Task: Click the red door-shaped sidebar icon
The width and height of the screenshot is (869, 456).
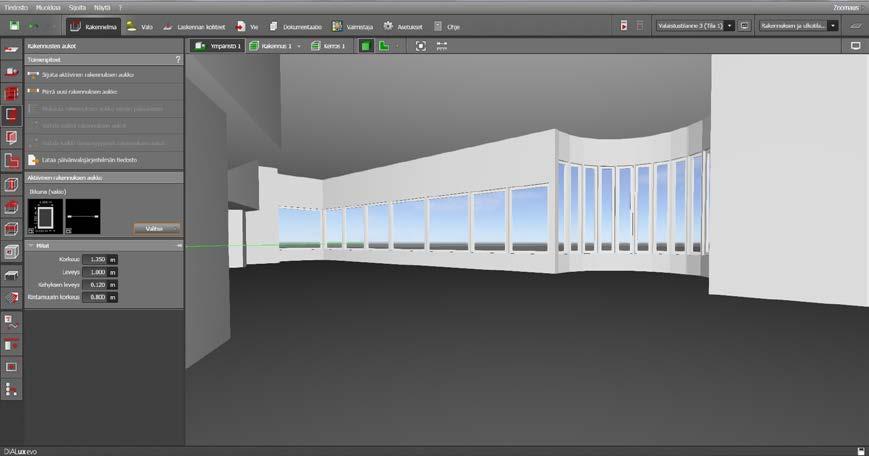Action: tap(11, 138)
